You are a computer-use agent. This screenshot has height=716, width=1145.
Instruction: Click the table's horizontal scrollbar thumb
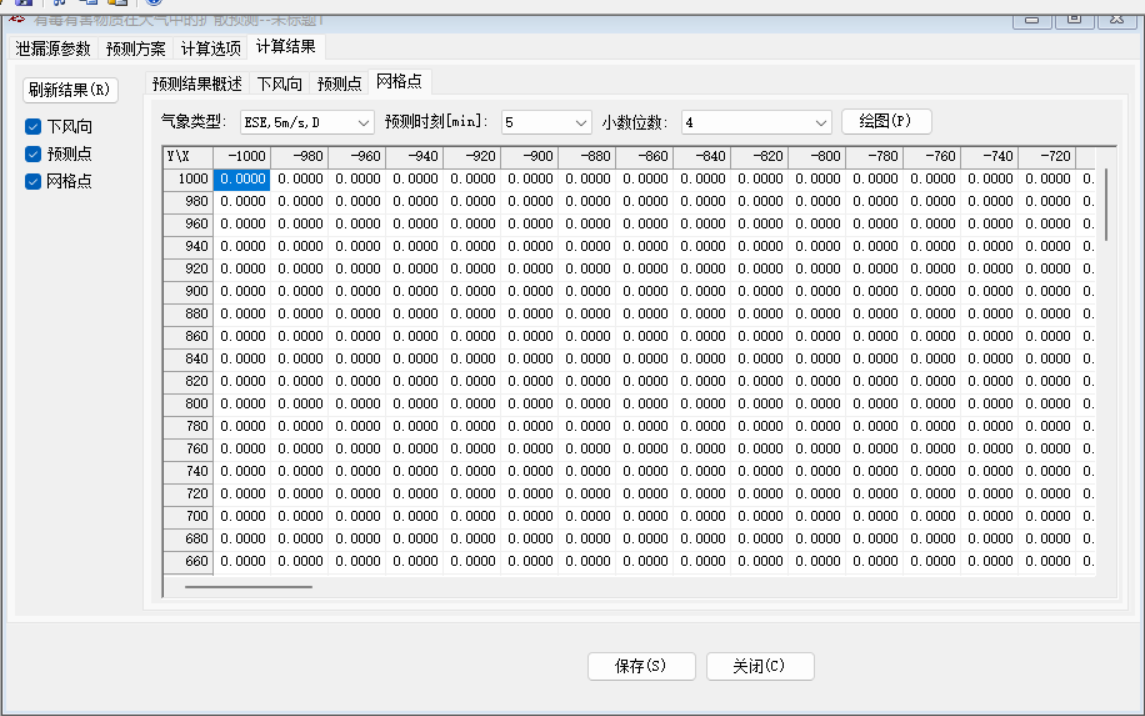[x=248, y=586]
